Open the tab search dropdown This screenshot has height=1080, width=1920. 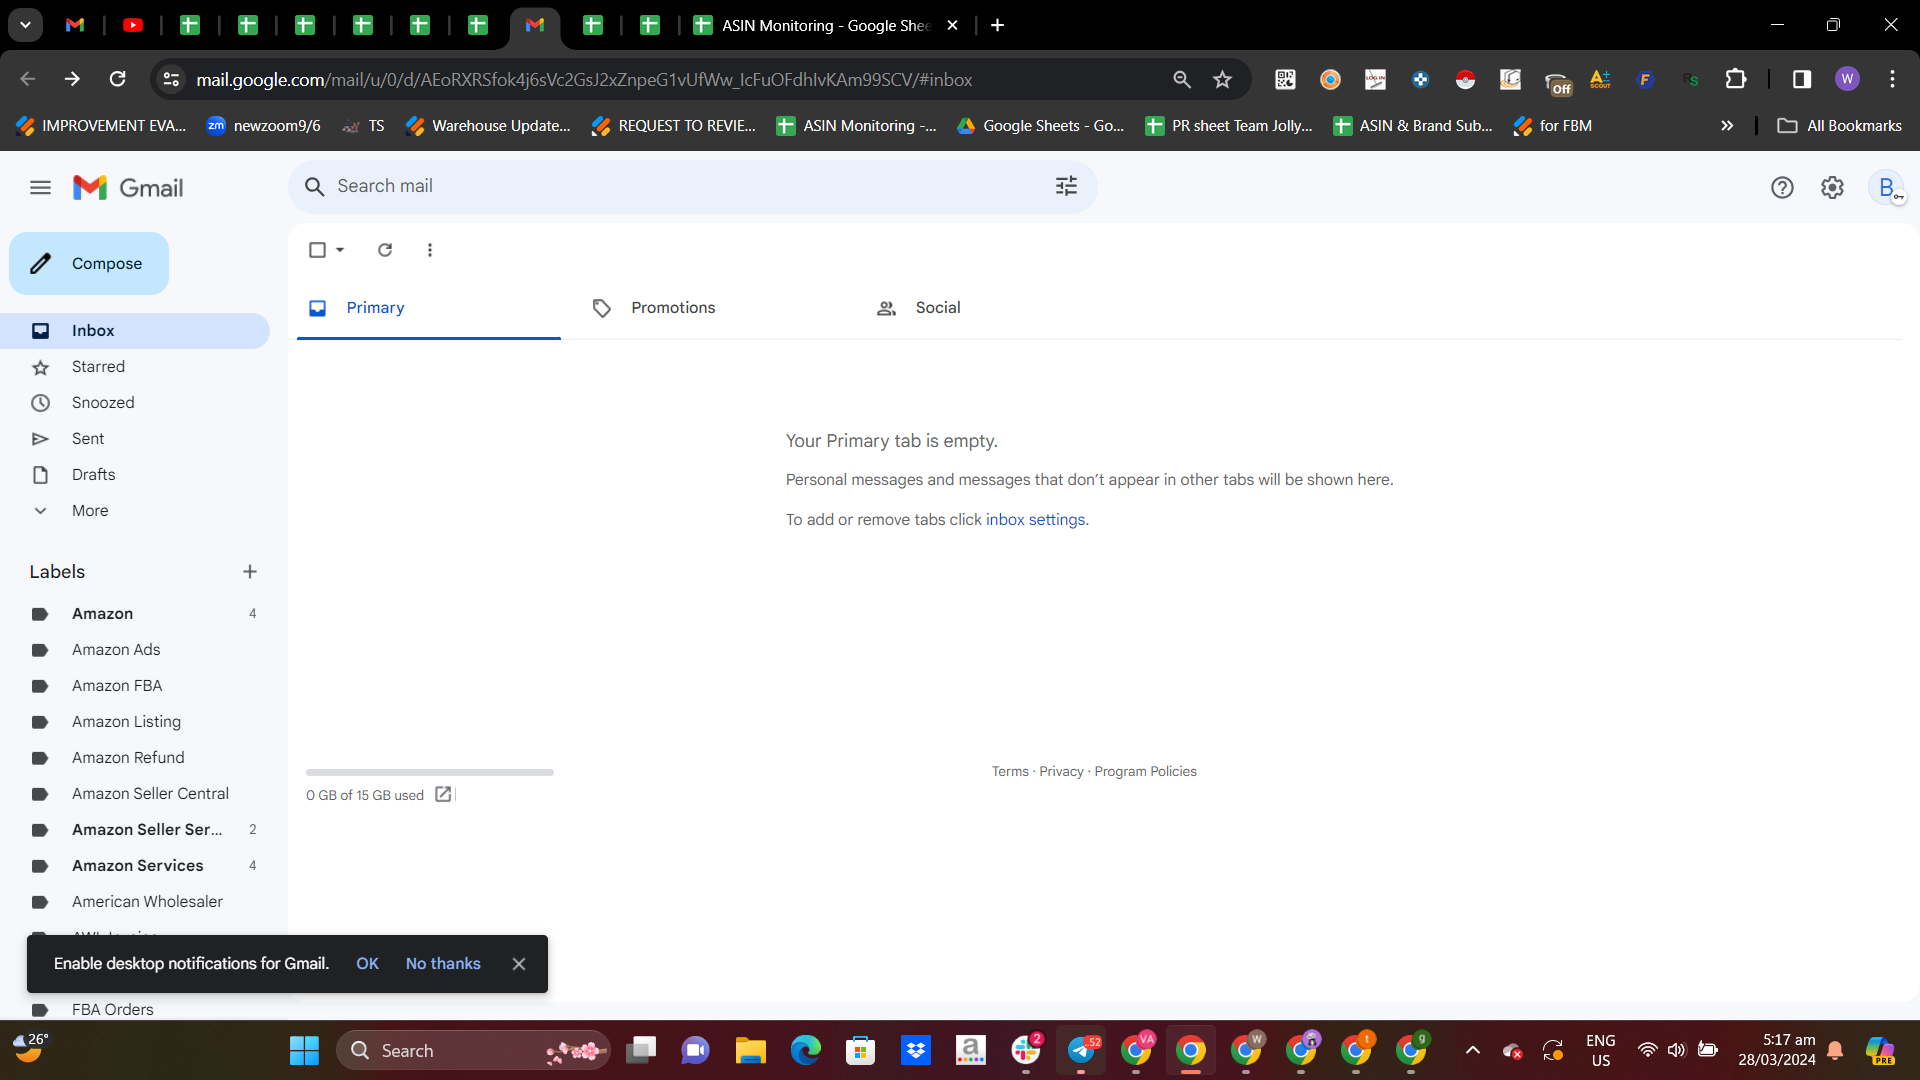[26, 25]
